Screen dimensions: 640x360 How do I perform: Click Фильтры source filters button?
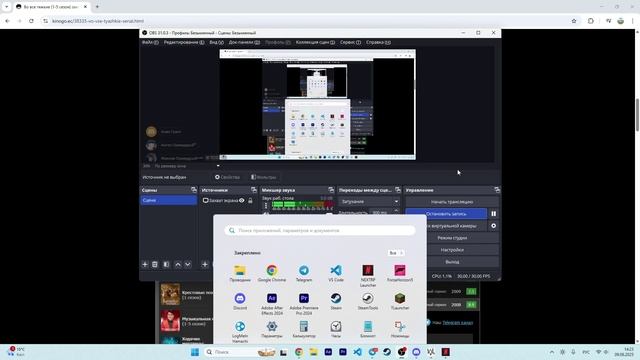pos(263,177)
